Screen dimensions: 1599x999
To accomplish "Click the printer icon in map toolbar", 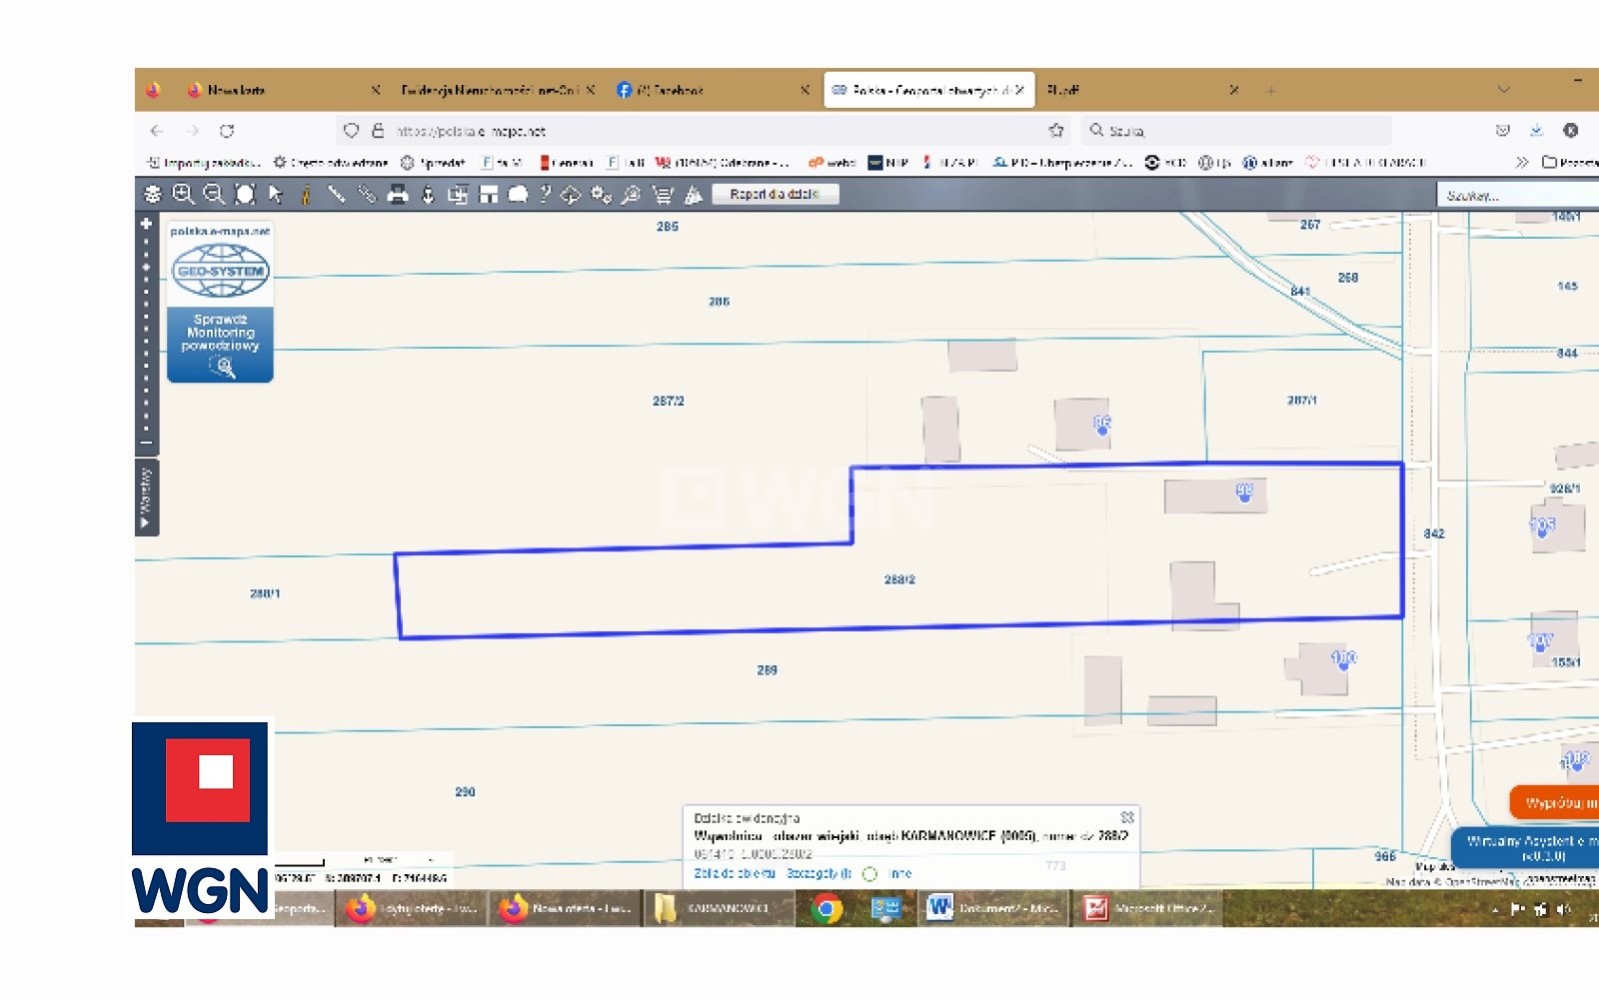I will (398, 194).
